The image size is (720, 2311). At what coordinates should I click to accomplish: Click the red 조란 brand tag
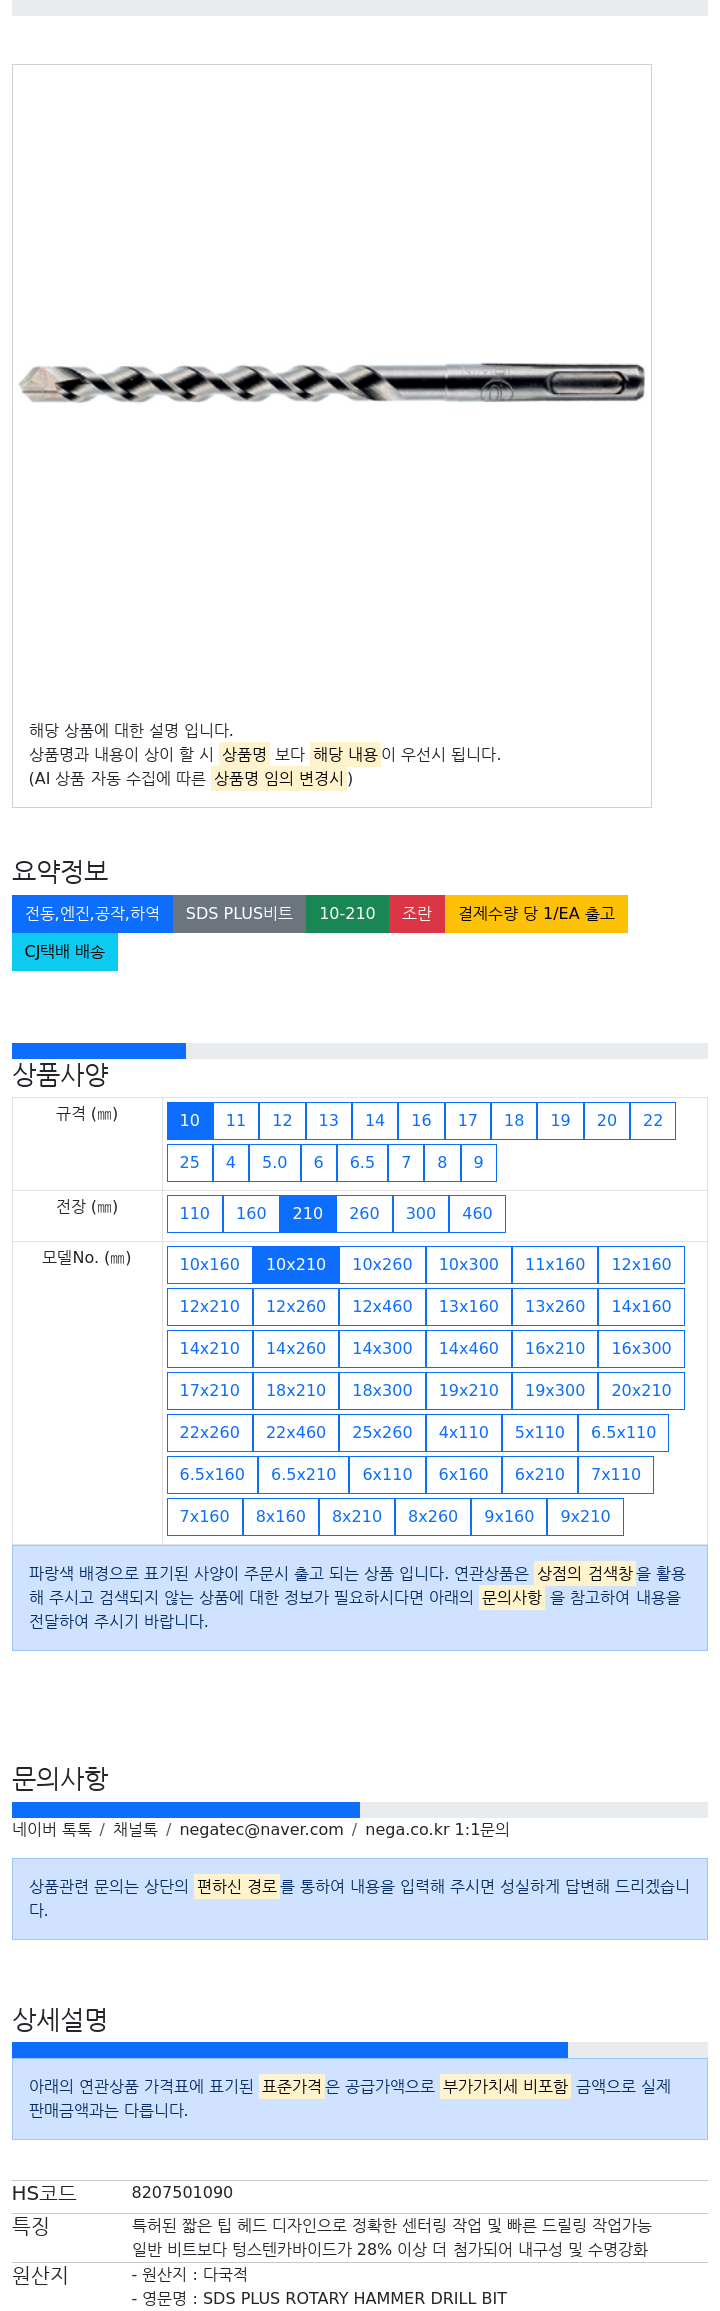(x=417, y=914)
